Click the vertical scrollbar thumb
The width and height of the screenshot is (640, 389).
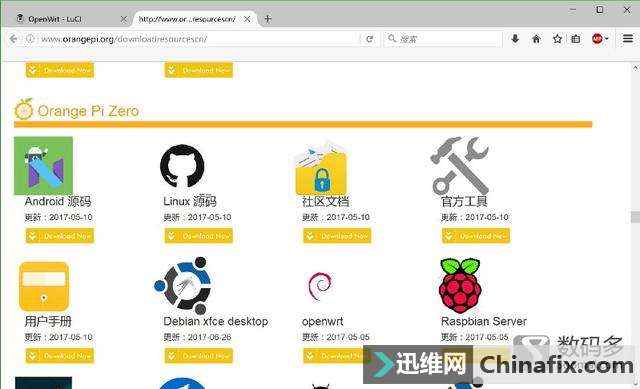(635, 217)
